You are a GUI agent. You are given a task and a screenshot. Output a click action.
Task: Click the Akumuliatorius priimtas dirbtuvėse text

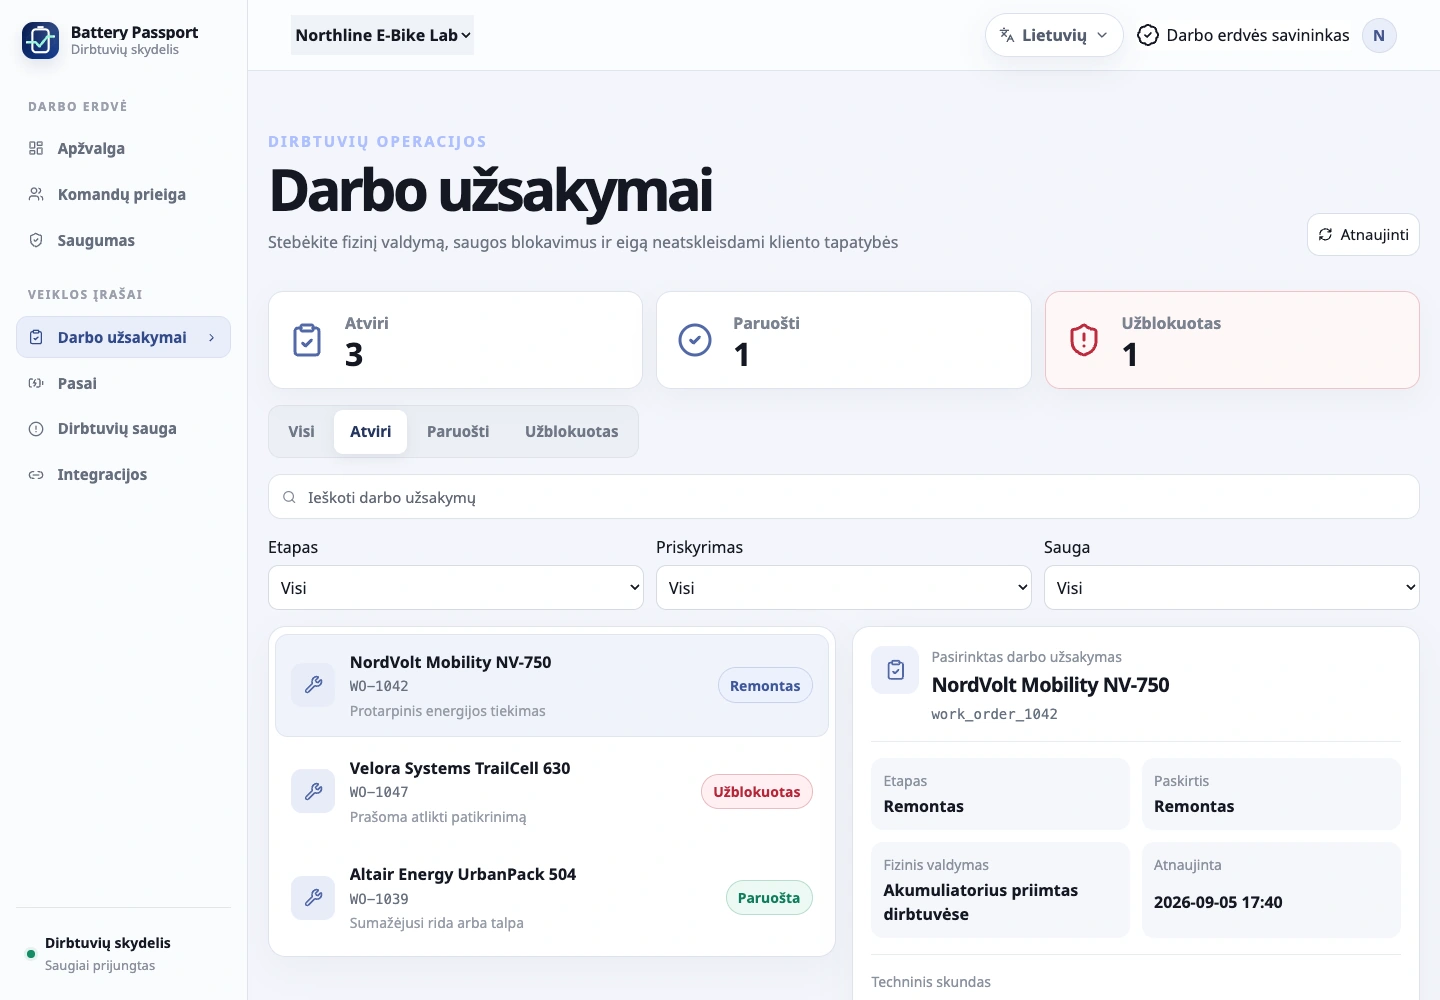[981, 902]
